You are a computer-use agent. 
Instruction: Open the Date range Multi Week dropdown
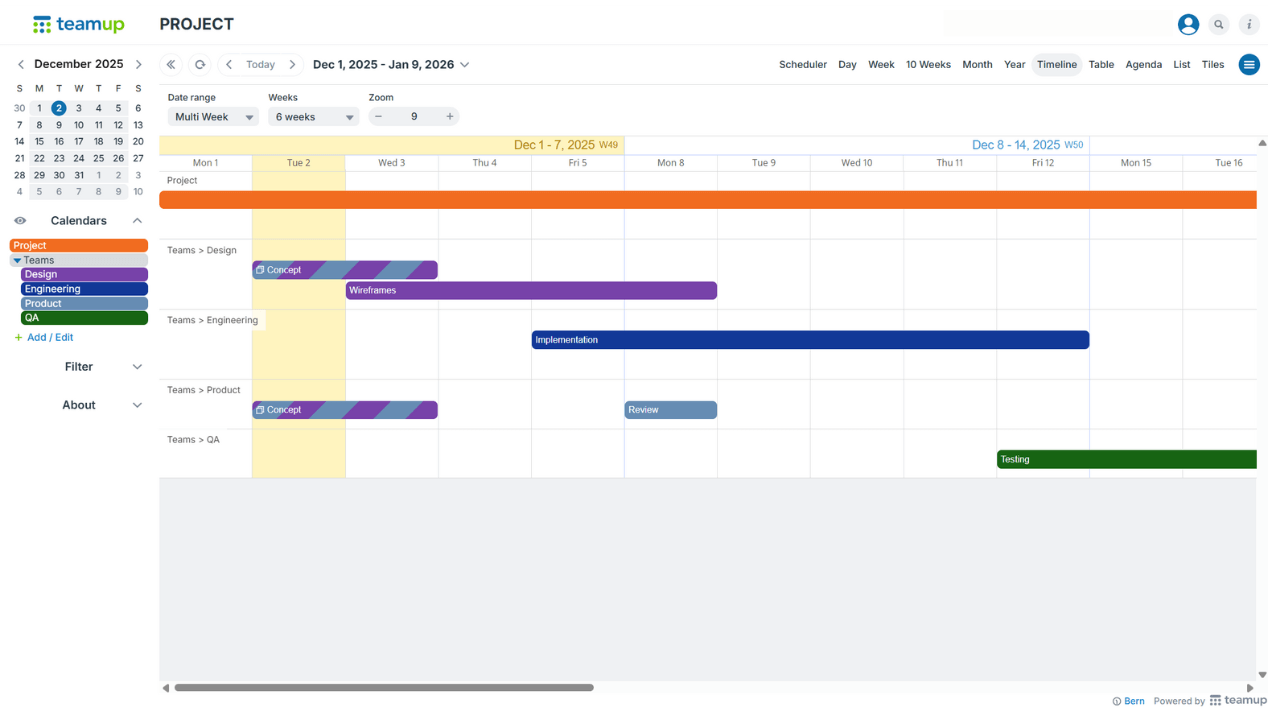point(213,117)
